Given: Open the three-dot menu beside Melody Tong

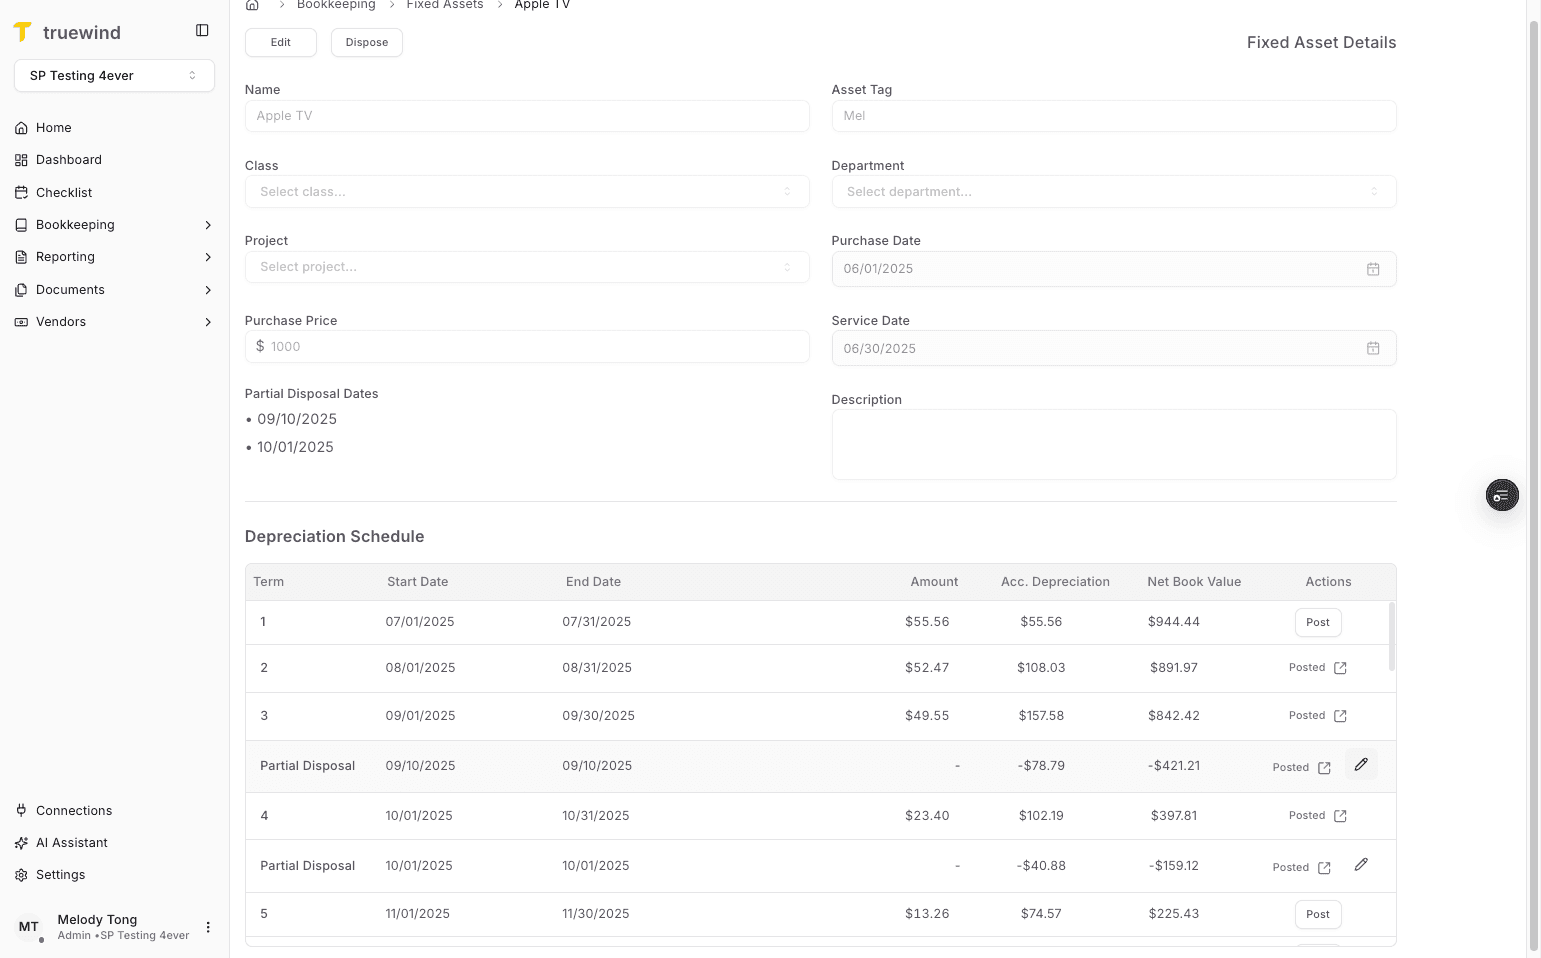Looking at the screenshot, I should click(x=207, y=927).
